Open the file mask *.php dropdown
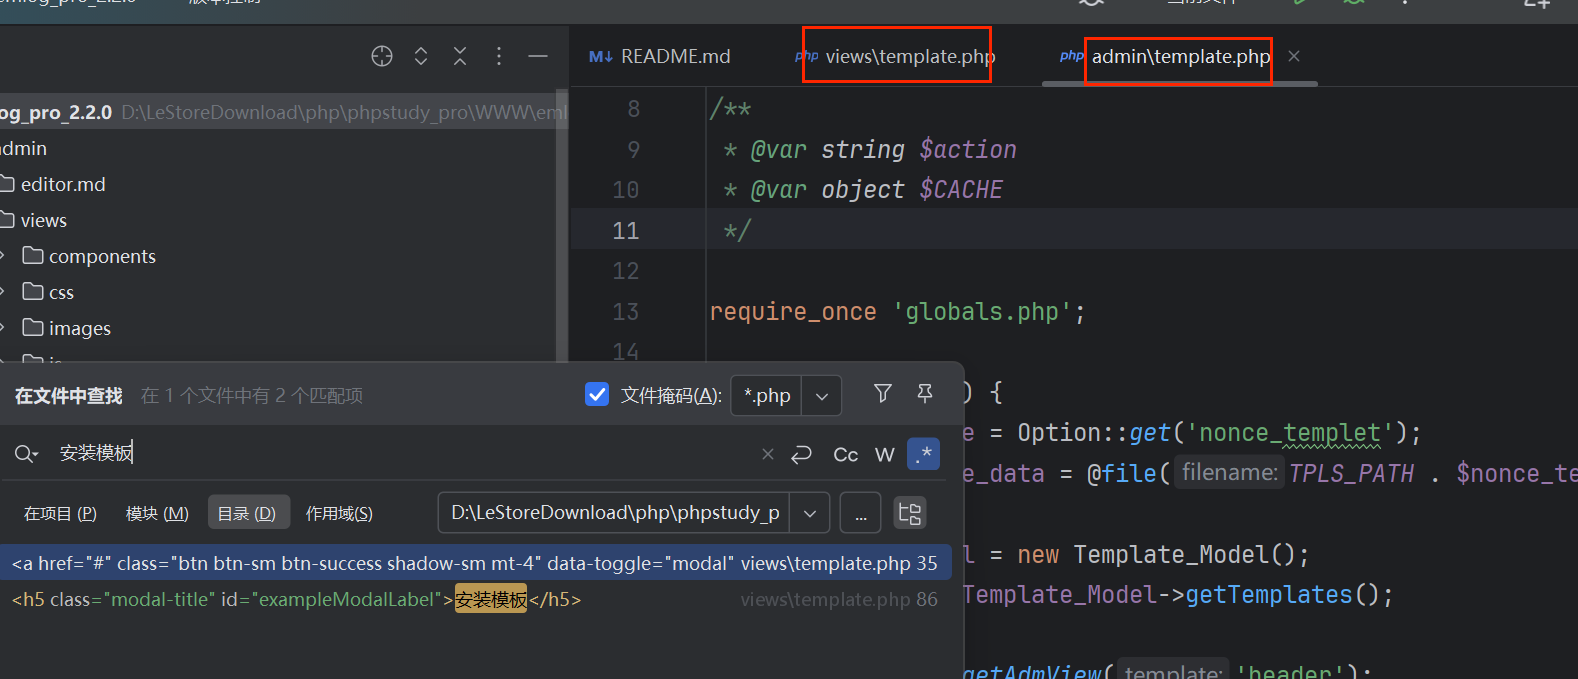The height and width of the screenshot is (679, 1578). pos(821,396)
